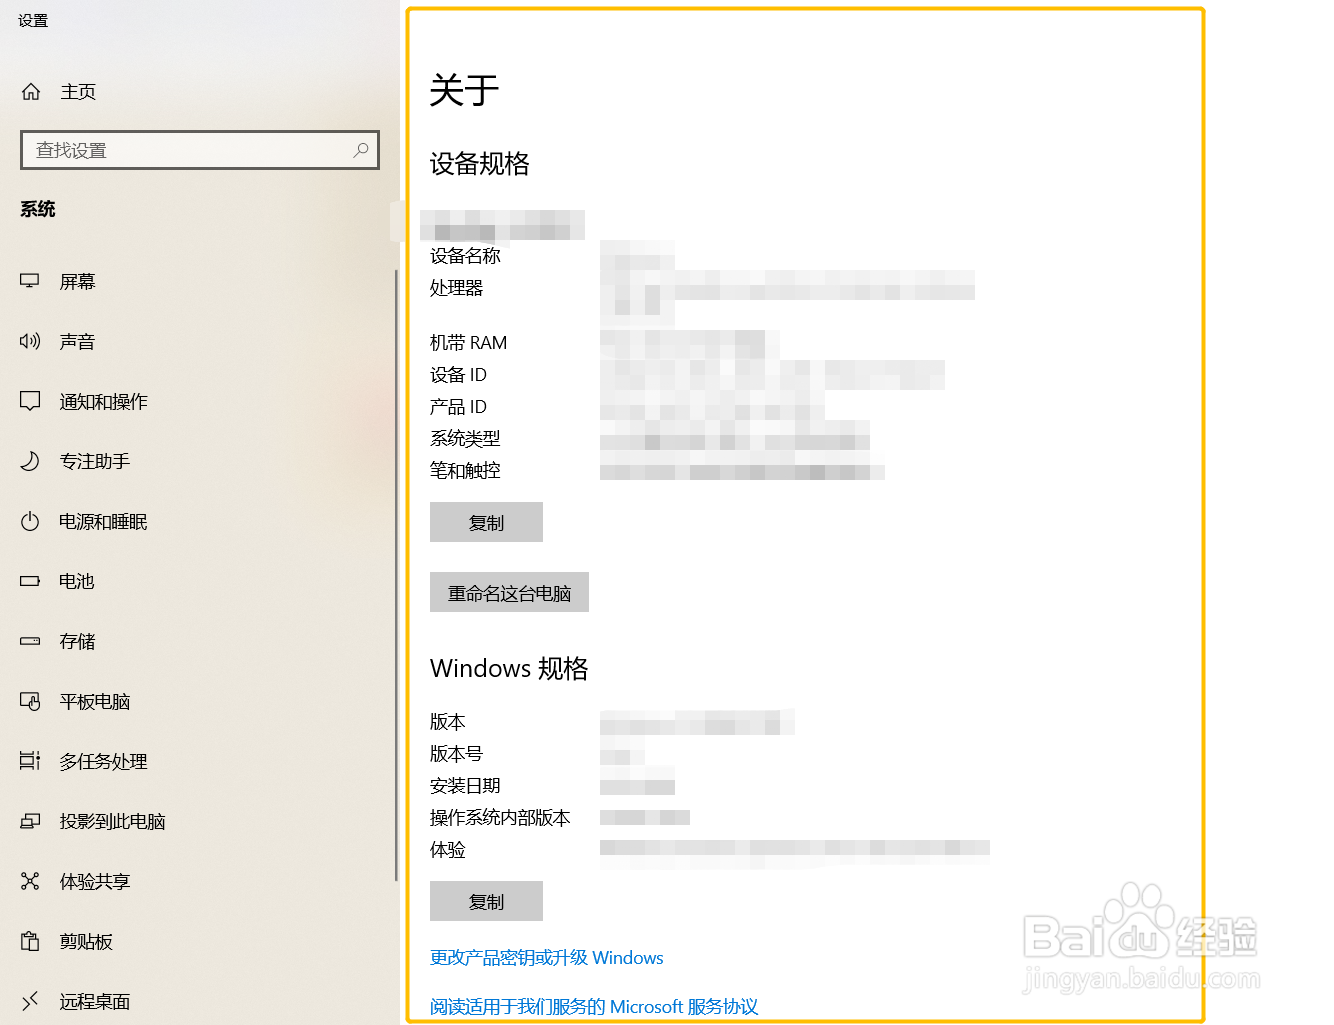Screen dimensions: 1334x1025
Task: Click the 电源和睡眠 power icon
Action: pyautogui.click(x=30, y=522)
